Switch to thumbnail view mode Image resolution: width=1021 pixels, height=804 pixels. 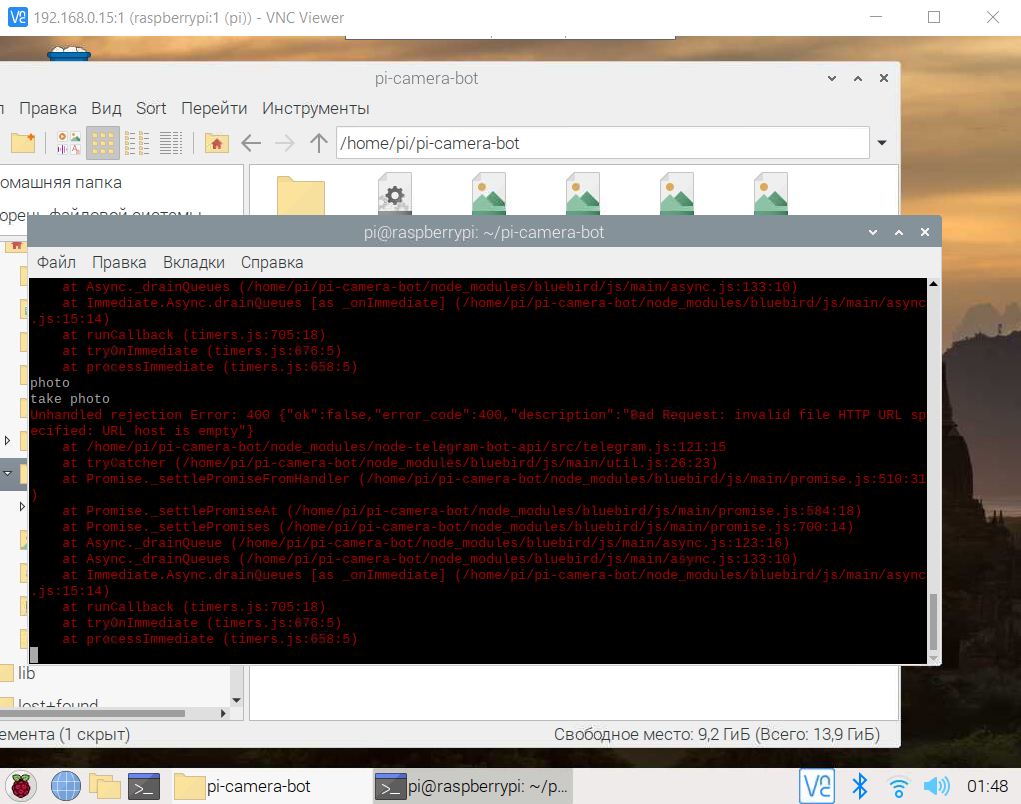tap(68, 143)
